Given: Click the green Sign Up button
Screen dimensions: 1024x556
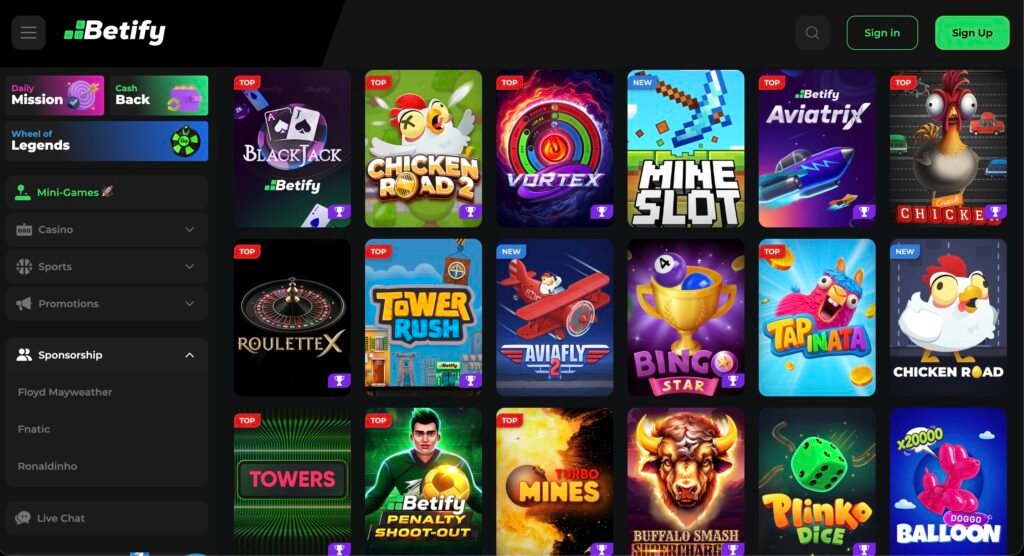Looking at the screenshot, I should (972, 33).
